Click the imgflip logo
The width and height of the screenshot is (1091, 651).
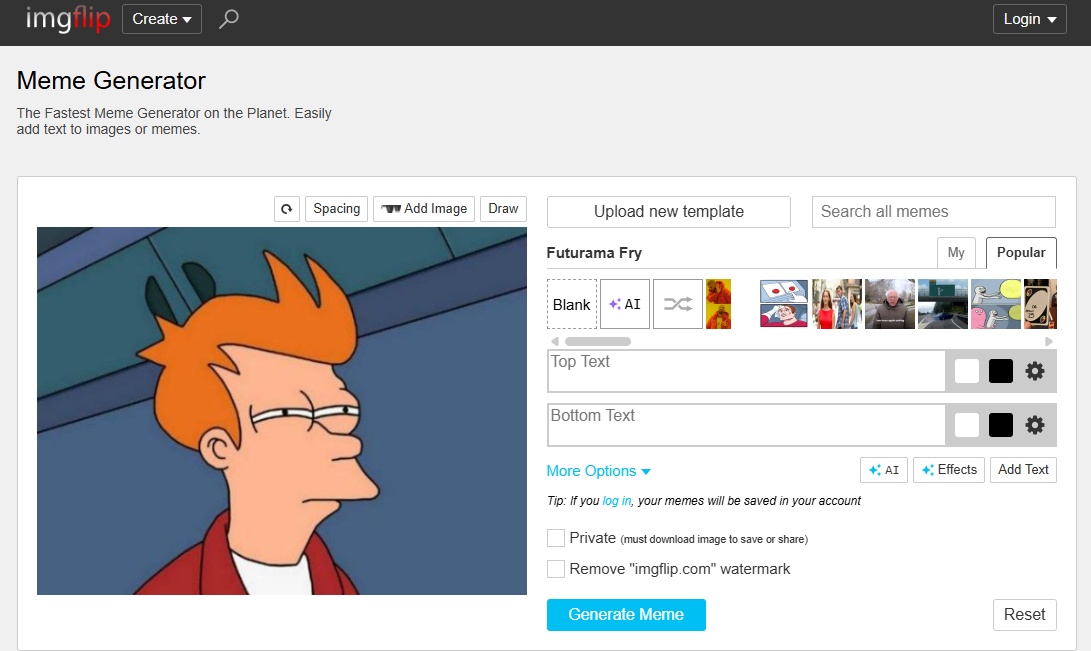[x=68, y=19]
